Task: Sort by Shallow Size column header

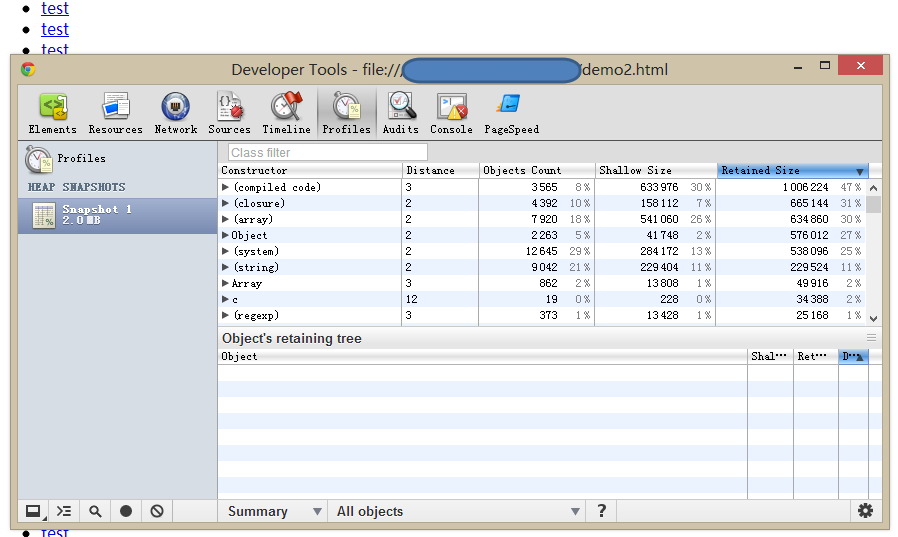Action: click(655, 170)
